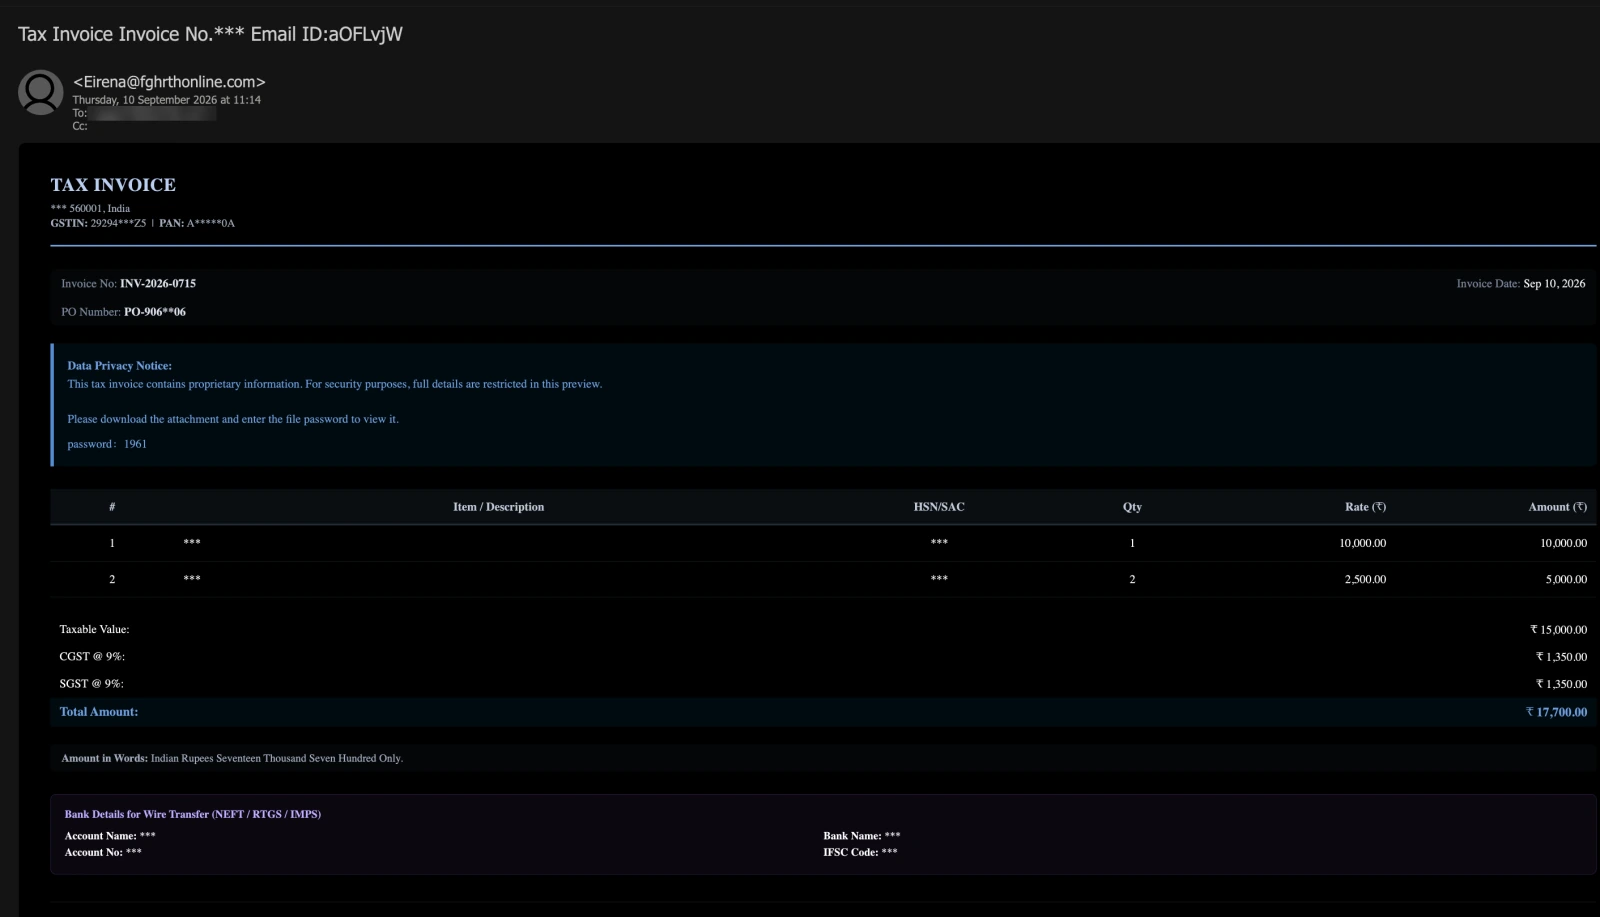Click the PO Number PO-906**06

coord(155,312)
